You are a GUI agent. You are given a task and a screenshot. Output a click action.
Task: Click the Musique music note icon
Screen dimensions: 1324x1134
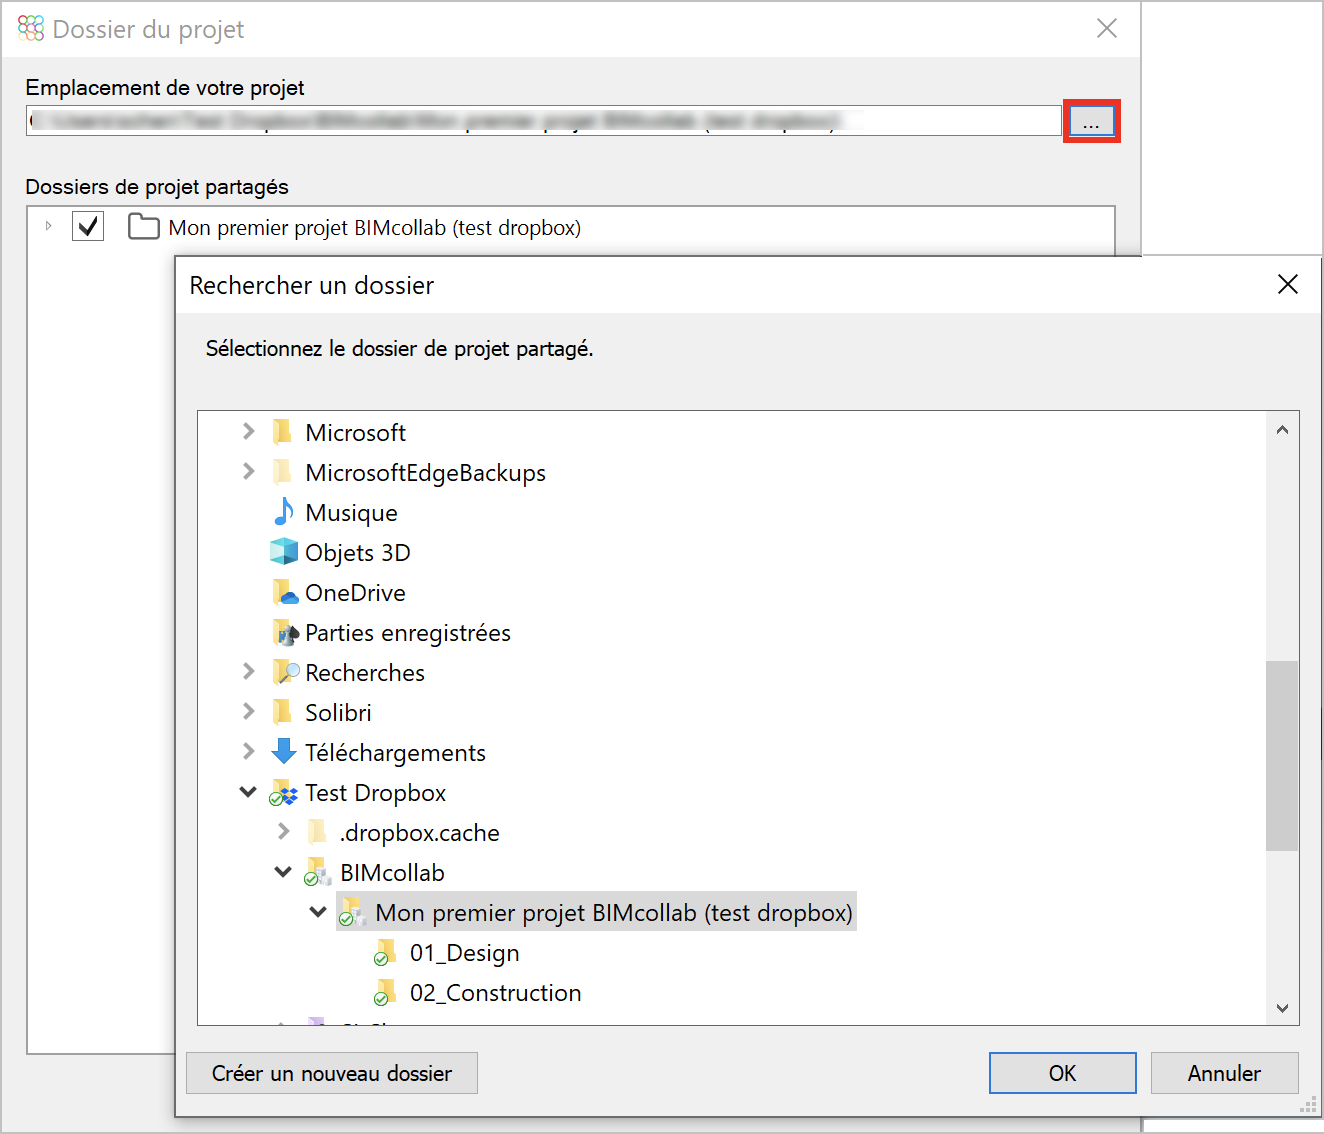284,512
